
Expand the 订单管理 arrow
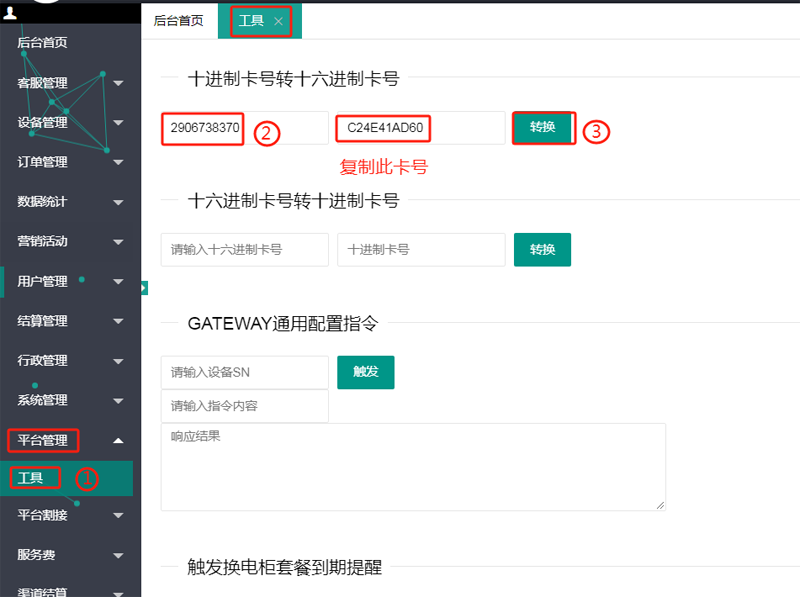coord(118,162)
